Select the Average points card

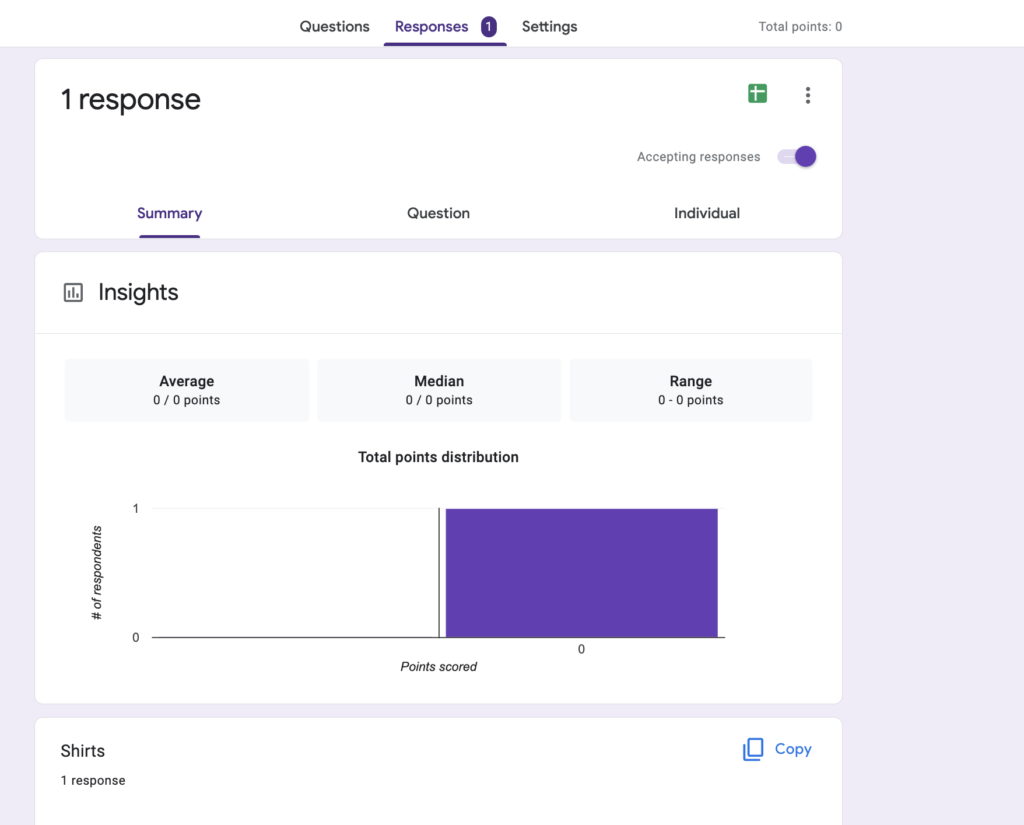pos(186,390)
